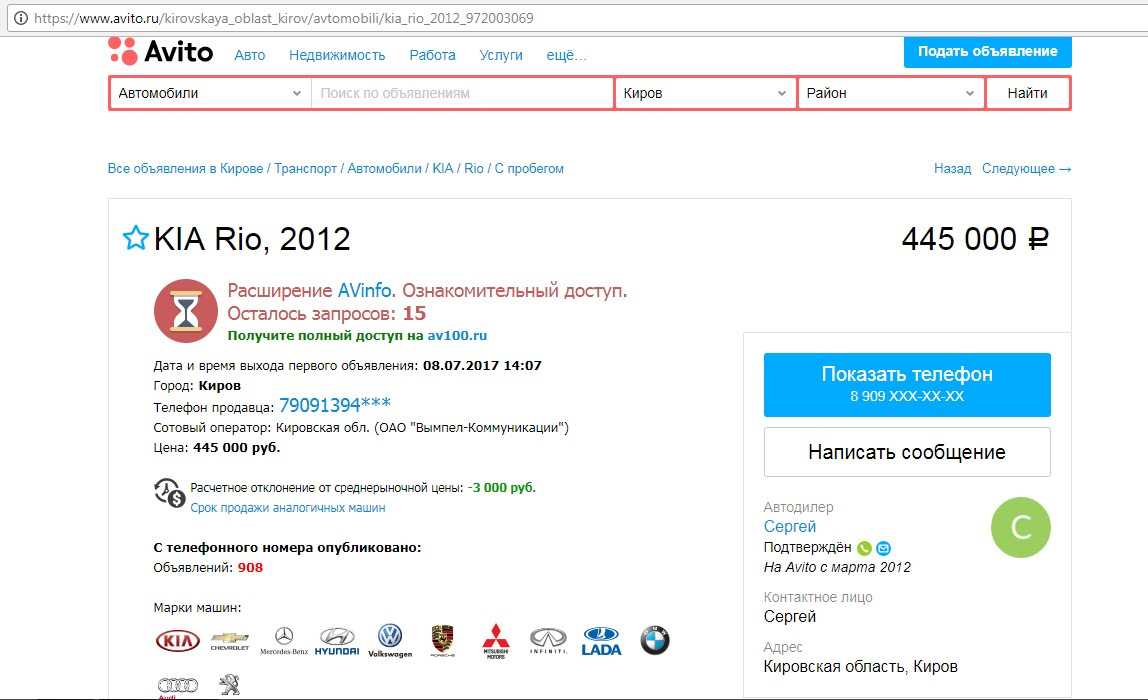Viewport: 1148px width, 700px height.
Task: Click seller phone 79091394***
Action: [x=335, y=405]
